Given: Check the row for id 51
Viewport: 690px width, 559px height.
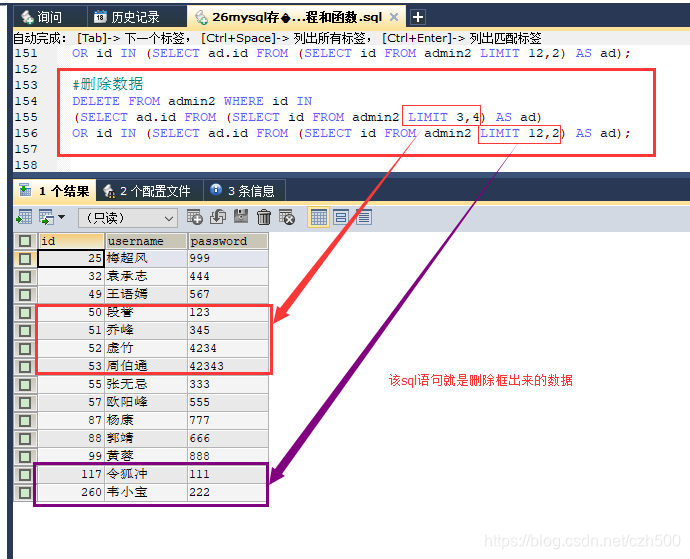Looking at the screenshot, I should (25, 331).
